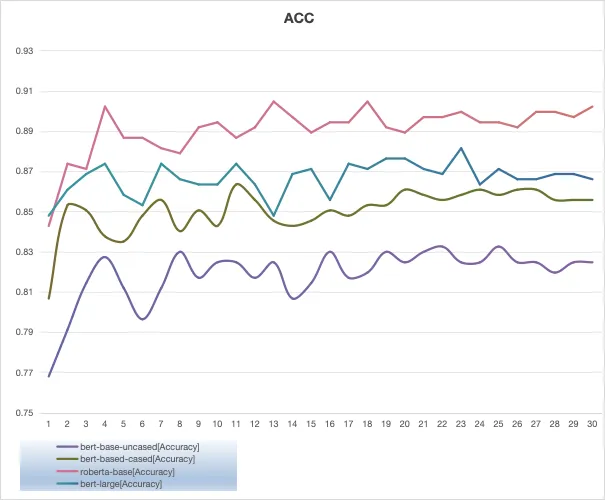The height and width of the screenshot is (500, 605).
Task: Select the bert-large[Accuracy] legend entry
Action: pos(109,484)
